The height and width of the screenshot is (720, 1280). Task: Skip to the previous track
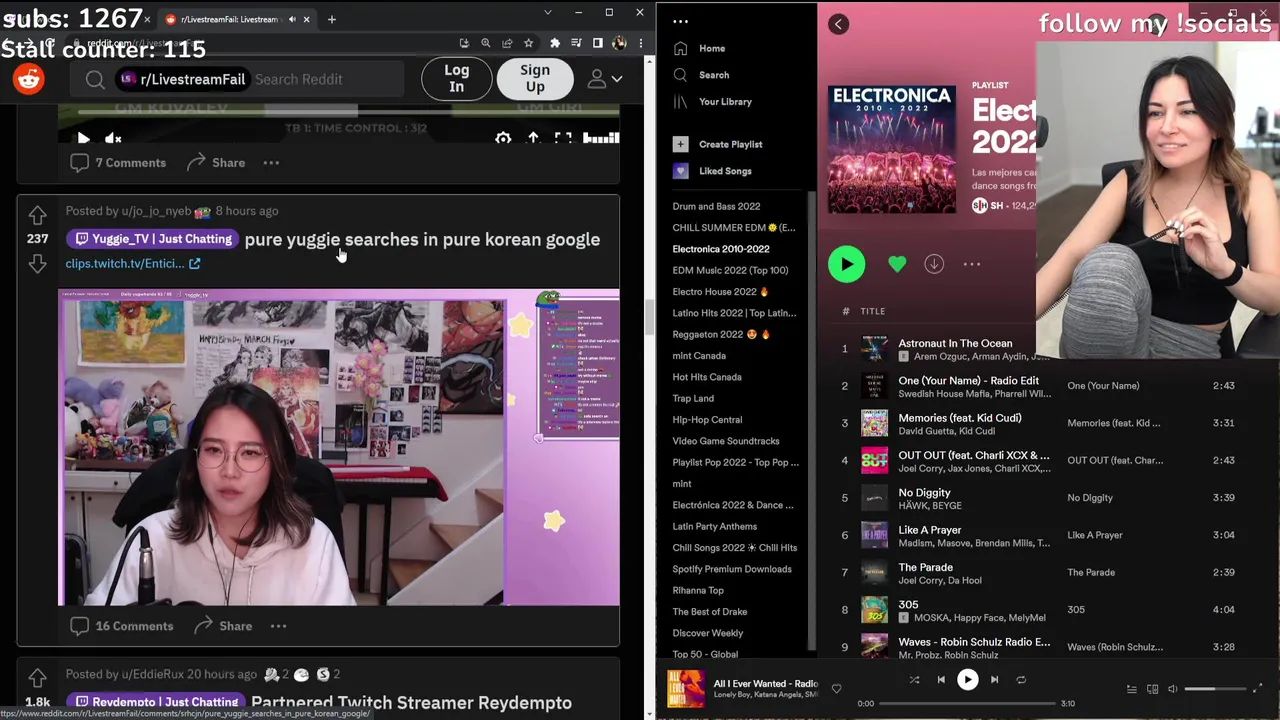tap(941, 680)
